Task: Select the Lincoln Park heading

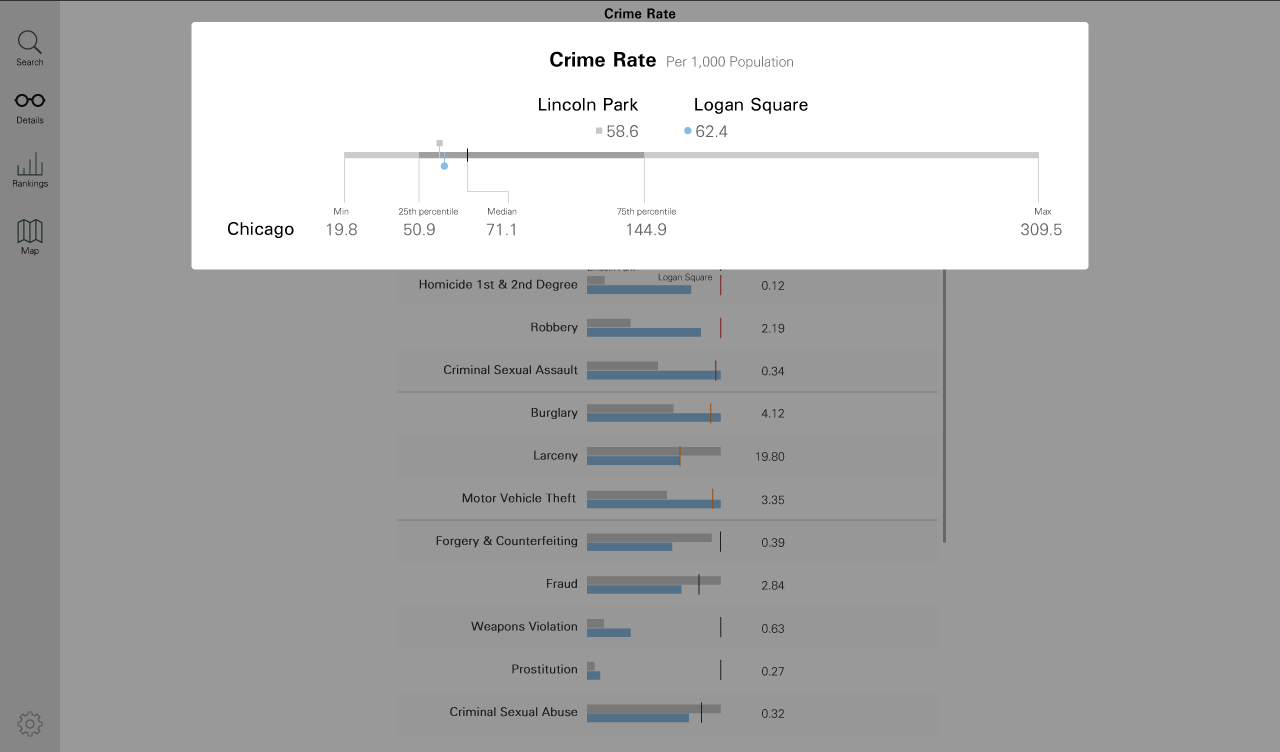Action: click(588, 105)
